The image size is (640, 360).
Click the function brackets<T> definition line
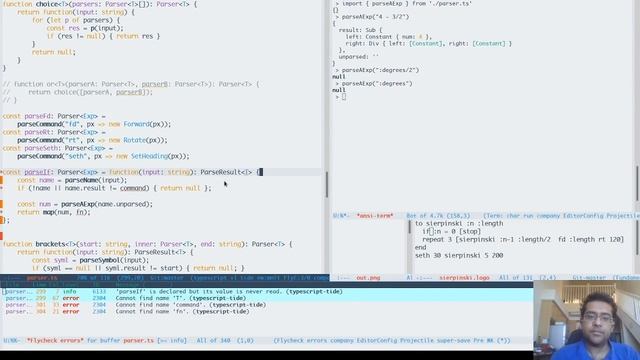click(147, 244)
